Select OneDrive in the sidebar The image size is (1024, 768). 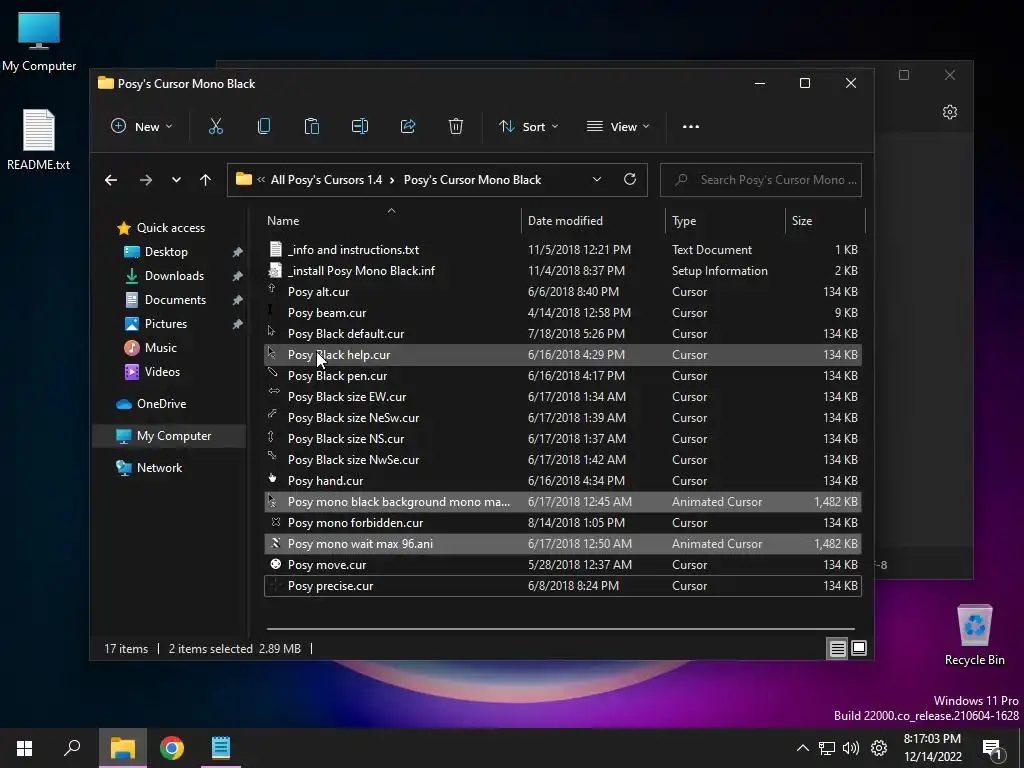[161, 404]
